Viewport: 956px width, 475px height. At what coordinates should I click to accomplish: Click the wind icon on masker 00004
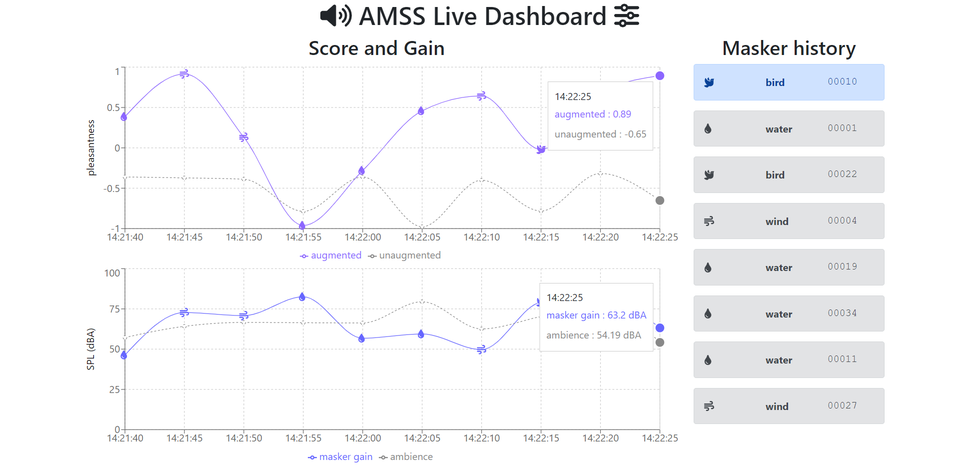pos(709,222)
